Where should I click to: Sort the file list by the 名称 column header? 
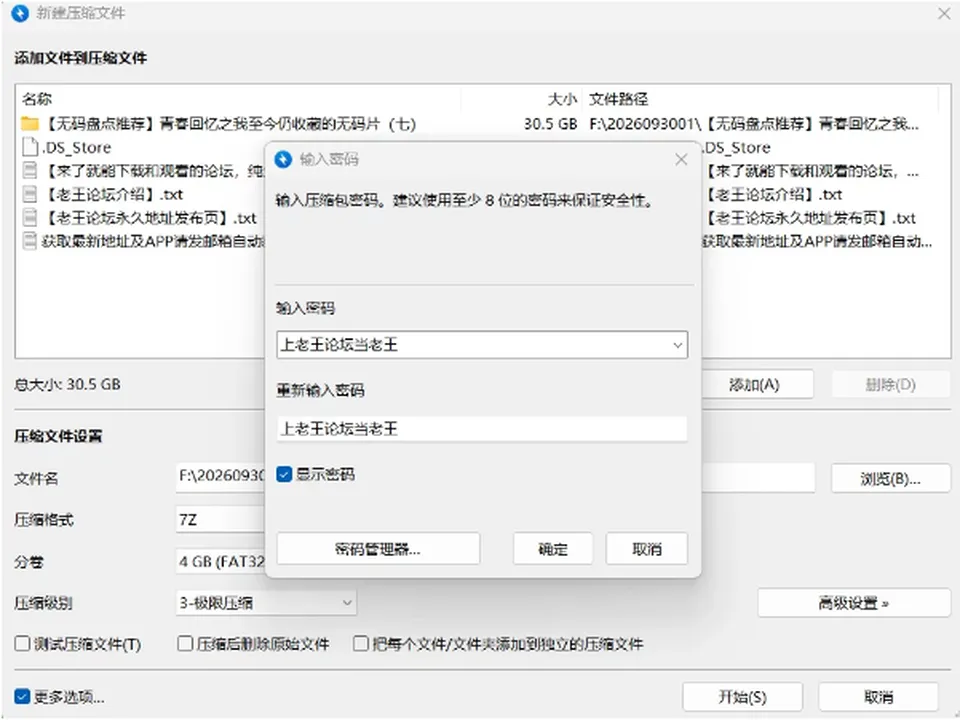[x=37, y=99]
